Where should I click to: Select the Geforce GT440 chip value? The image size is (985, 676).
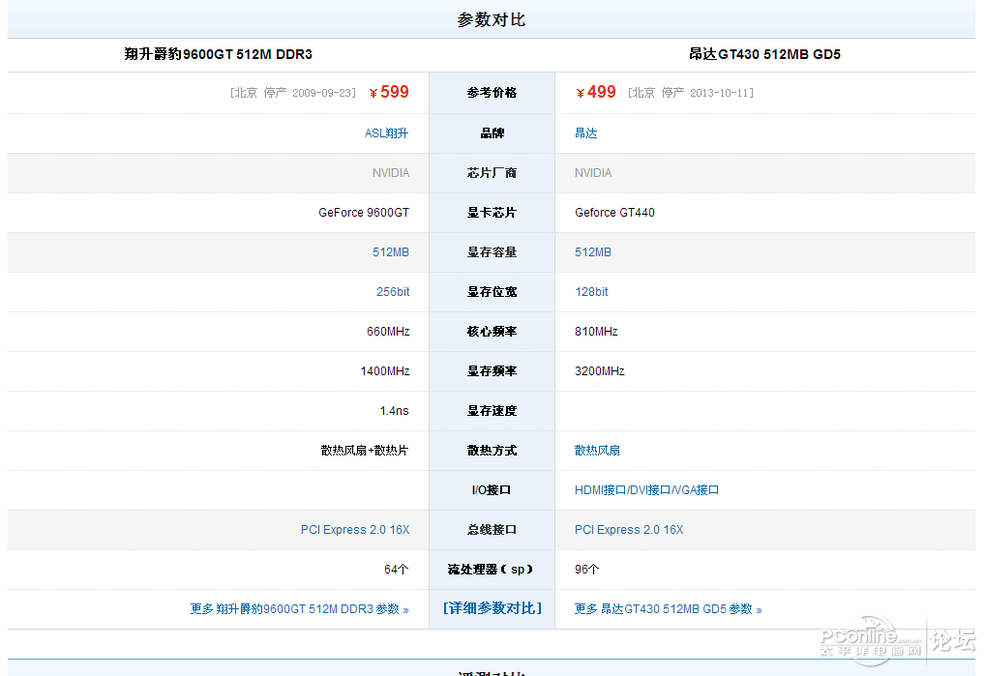(x=614, y=212)
